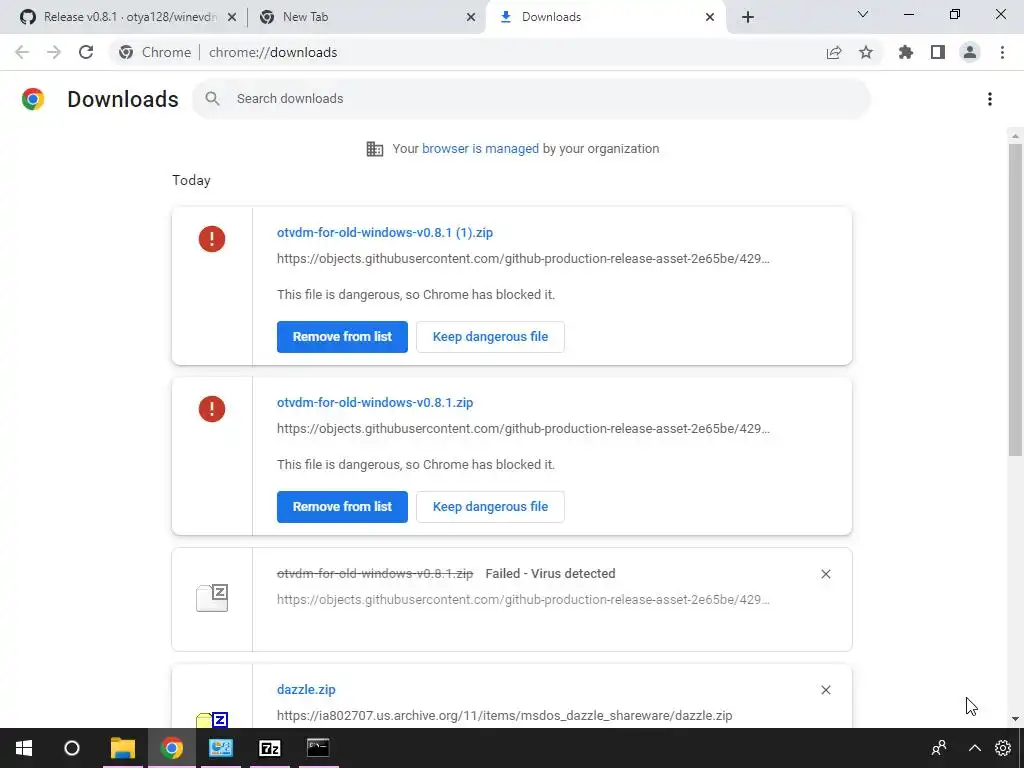Image resolution: width=1024 pixels, height=768 pixels.
Task: Click the Chrome logo beside Downloads heading
Action: coord(33,99)
